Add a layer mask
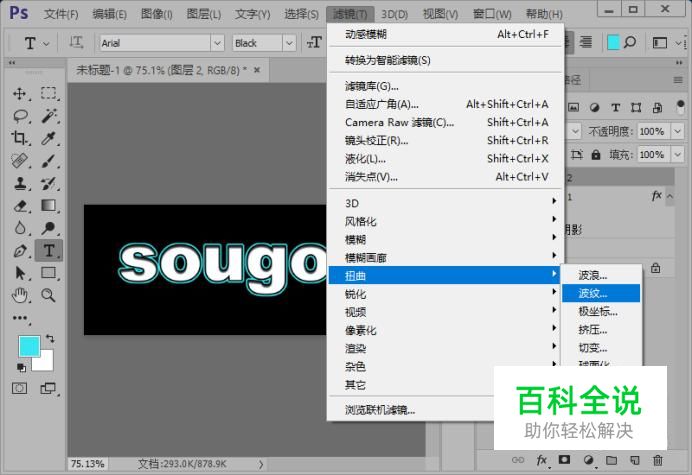The width and height of the screenshot is (692, 475). pyautogui.click(x=564, y=460)
